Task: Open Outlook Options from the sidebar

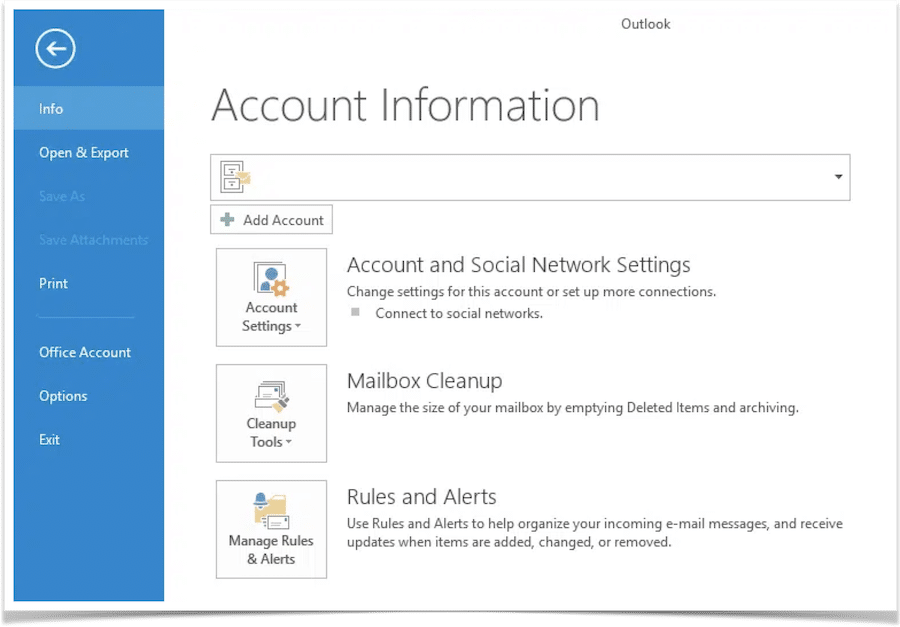Action: click(63, 396)
